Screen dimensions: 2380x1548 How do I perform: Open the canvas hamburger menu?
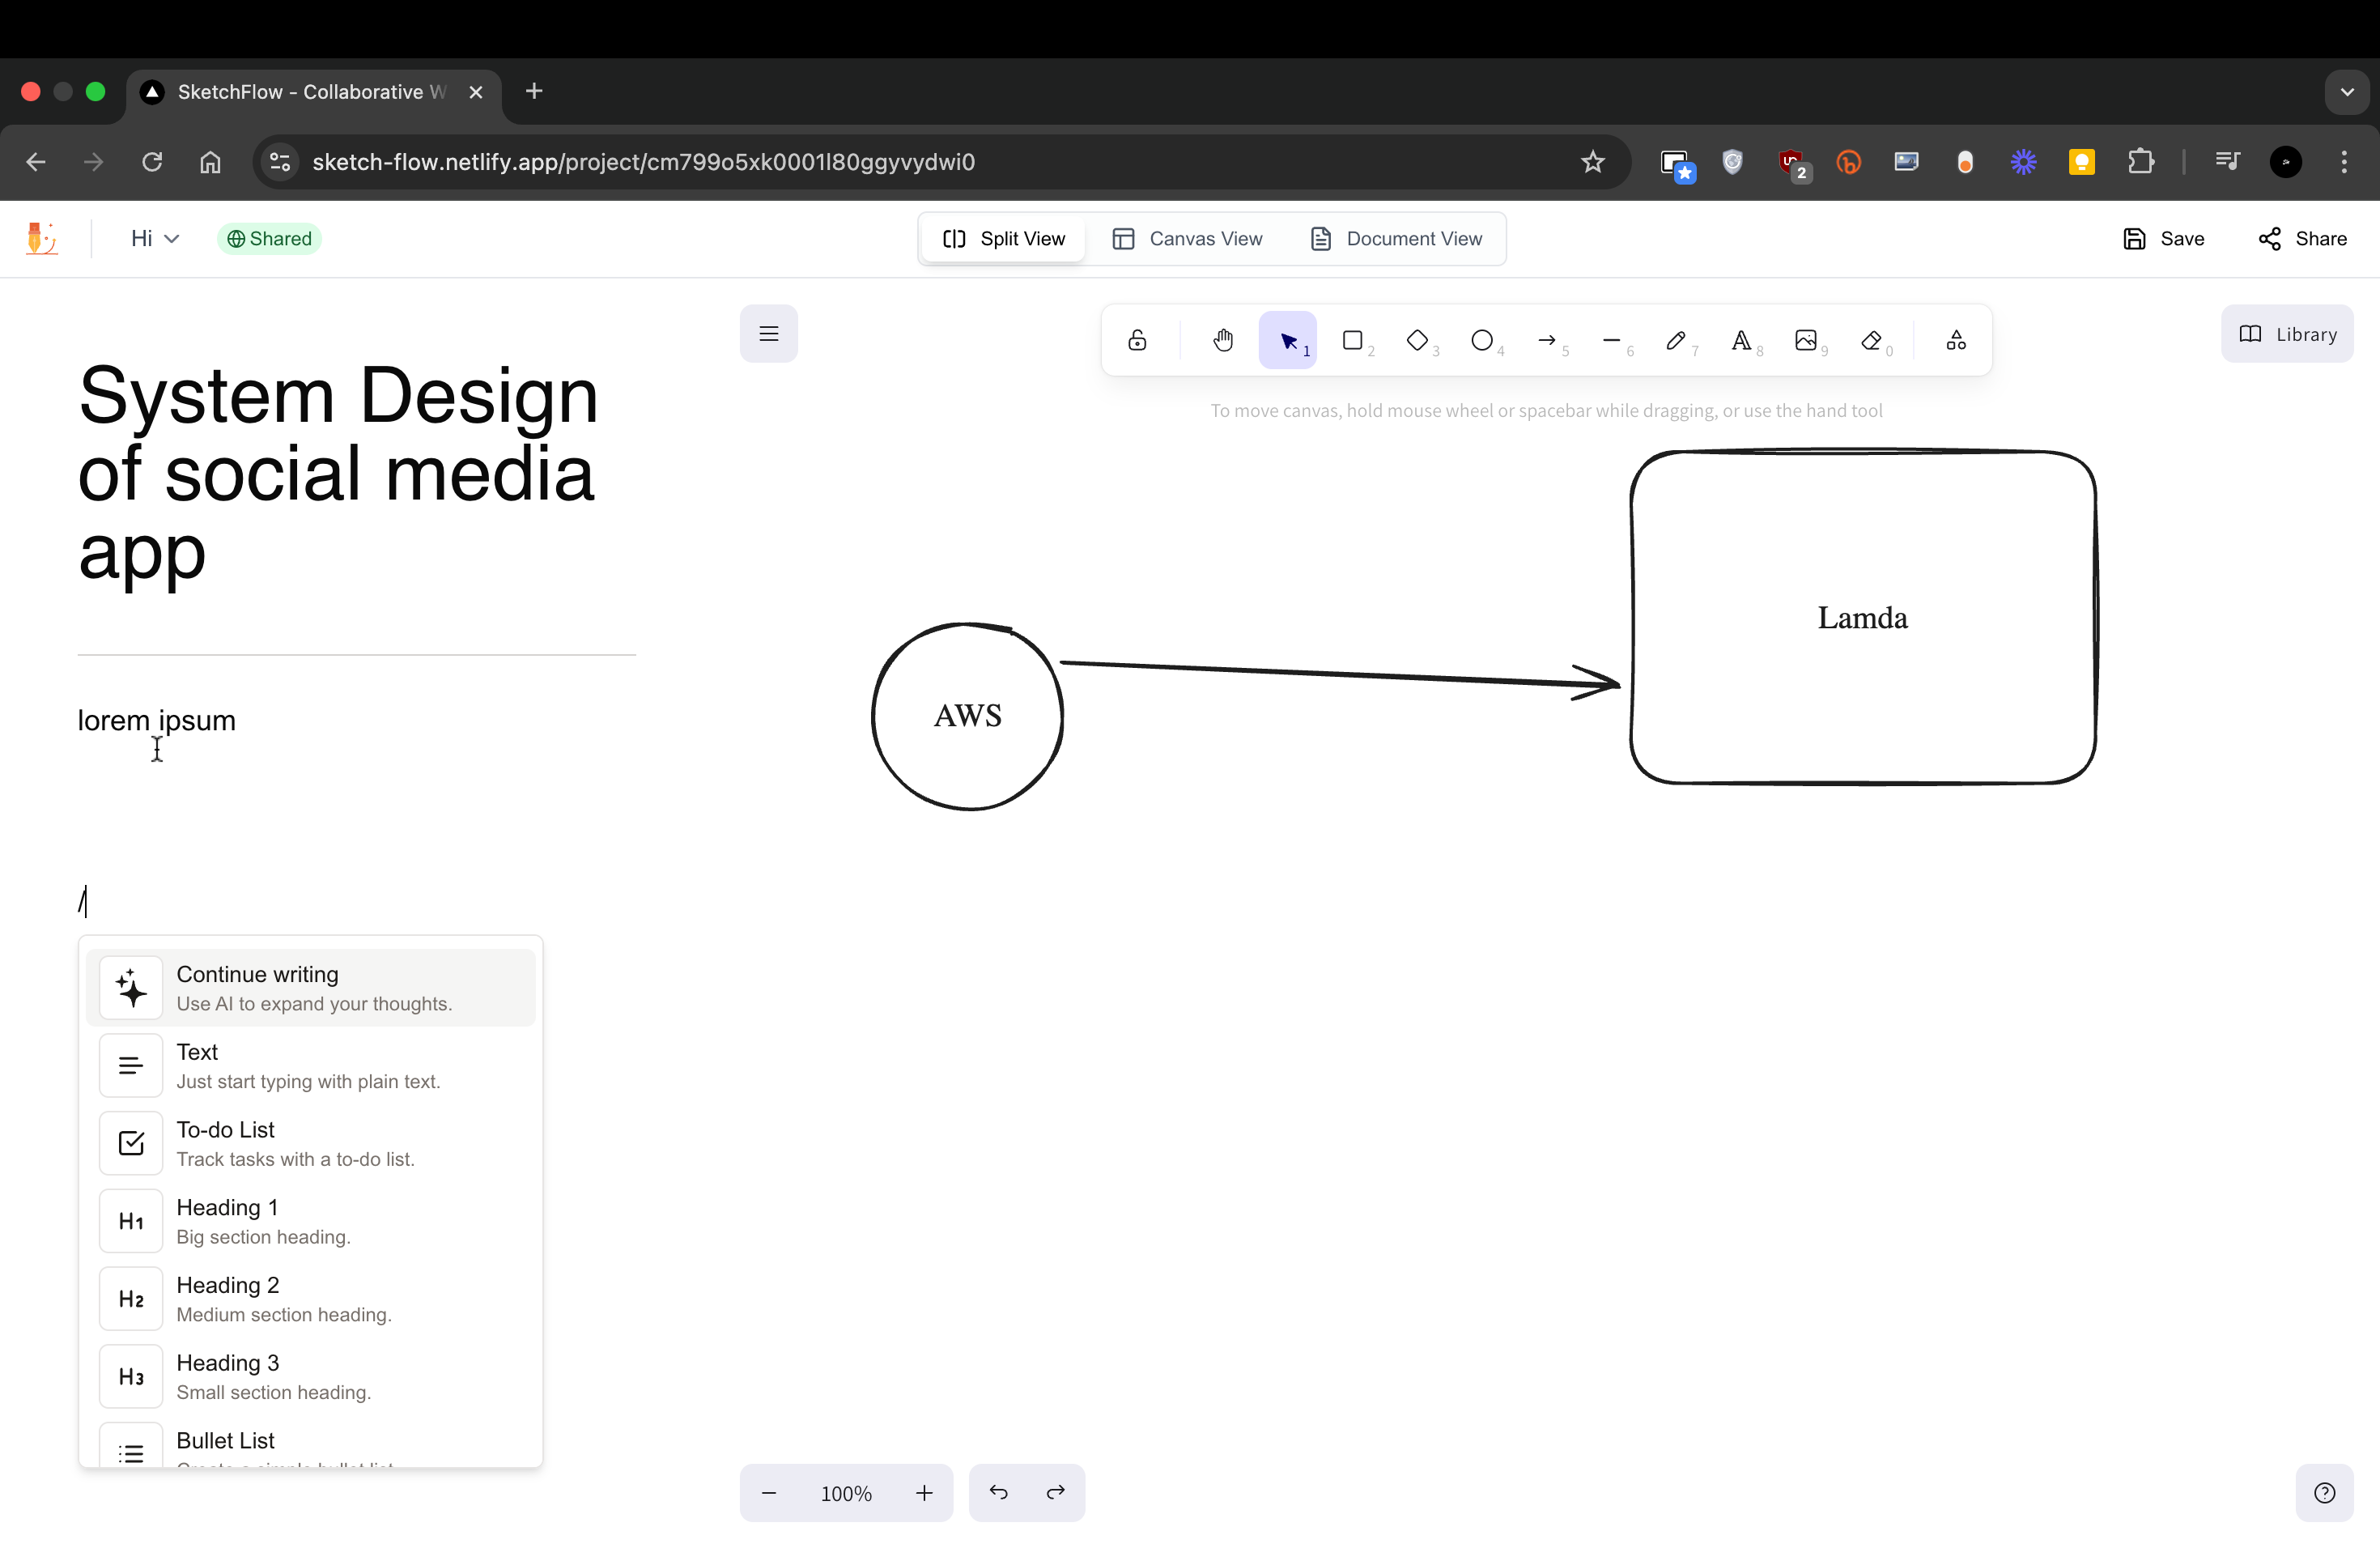click(769, 334)
